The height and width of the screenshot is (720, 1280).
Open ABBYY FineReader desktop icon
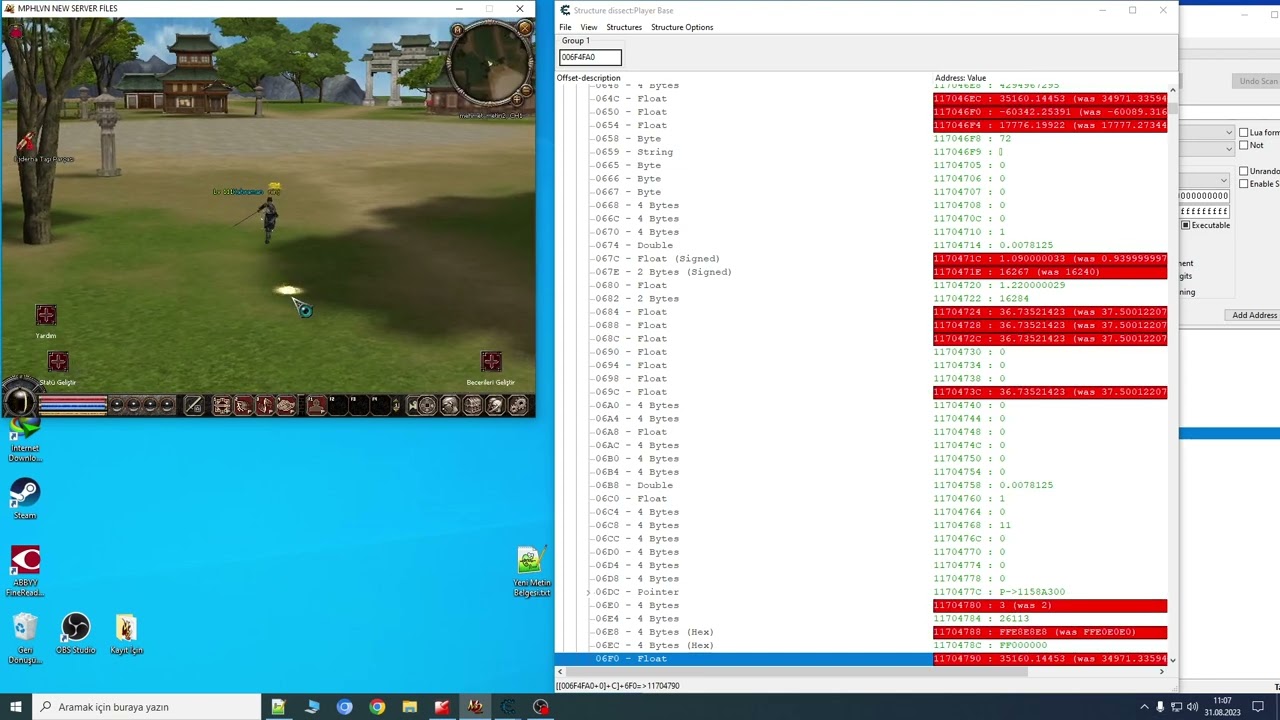coord(25,571)
